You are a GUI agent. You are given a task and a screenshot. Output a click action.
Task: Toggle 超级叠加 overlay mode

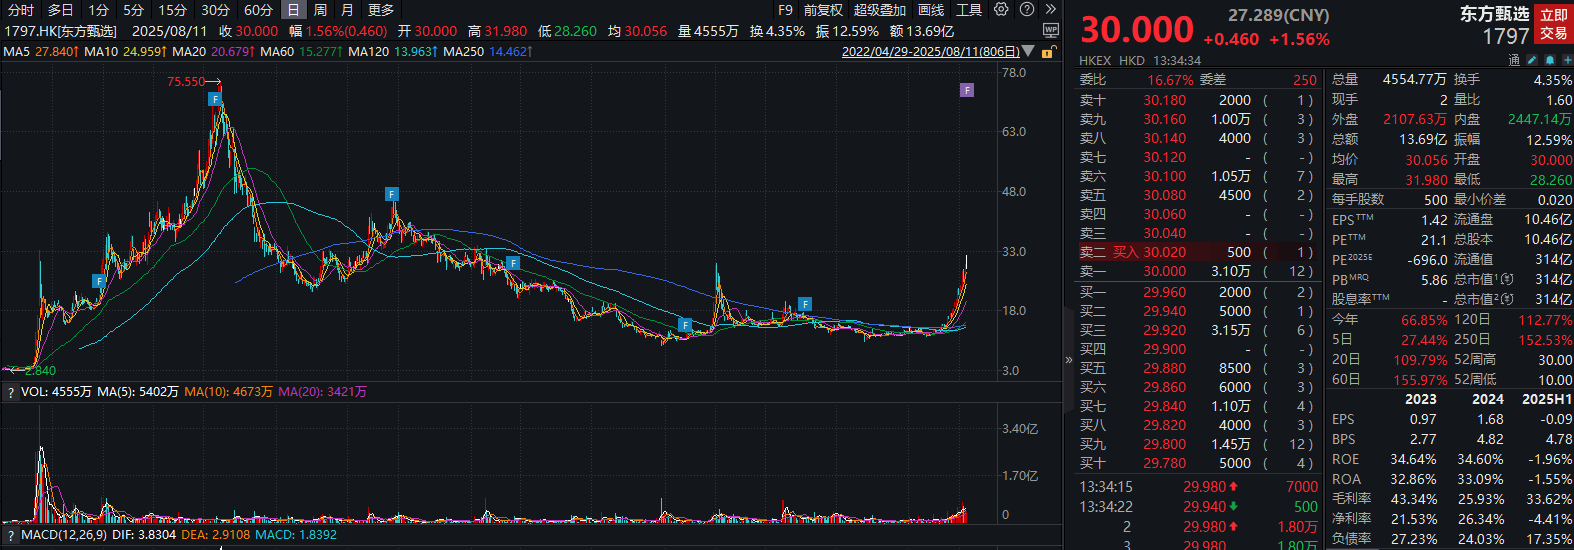point(879,9)
